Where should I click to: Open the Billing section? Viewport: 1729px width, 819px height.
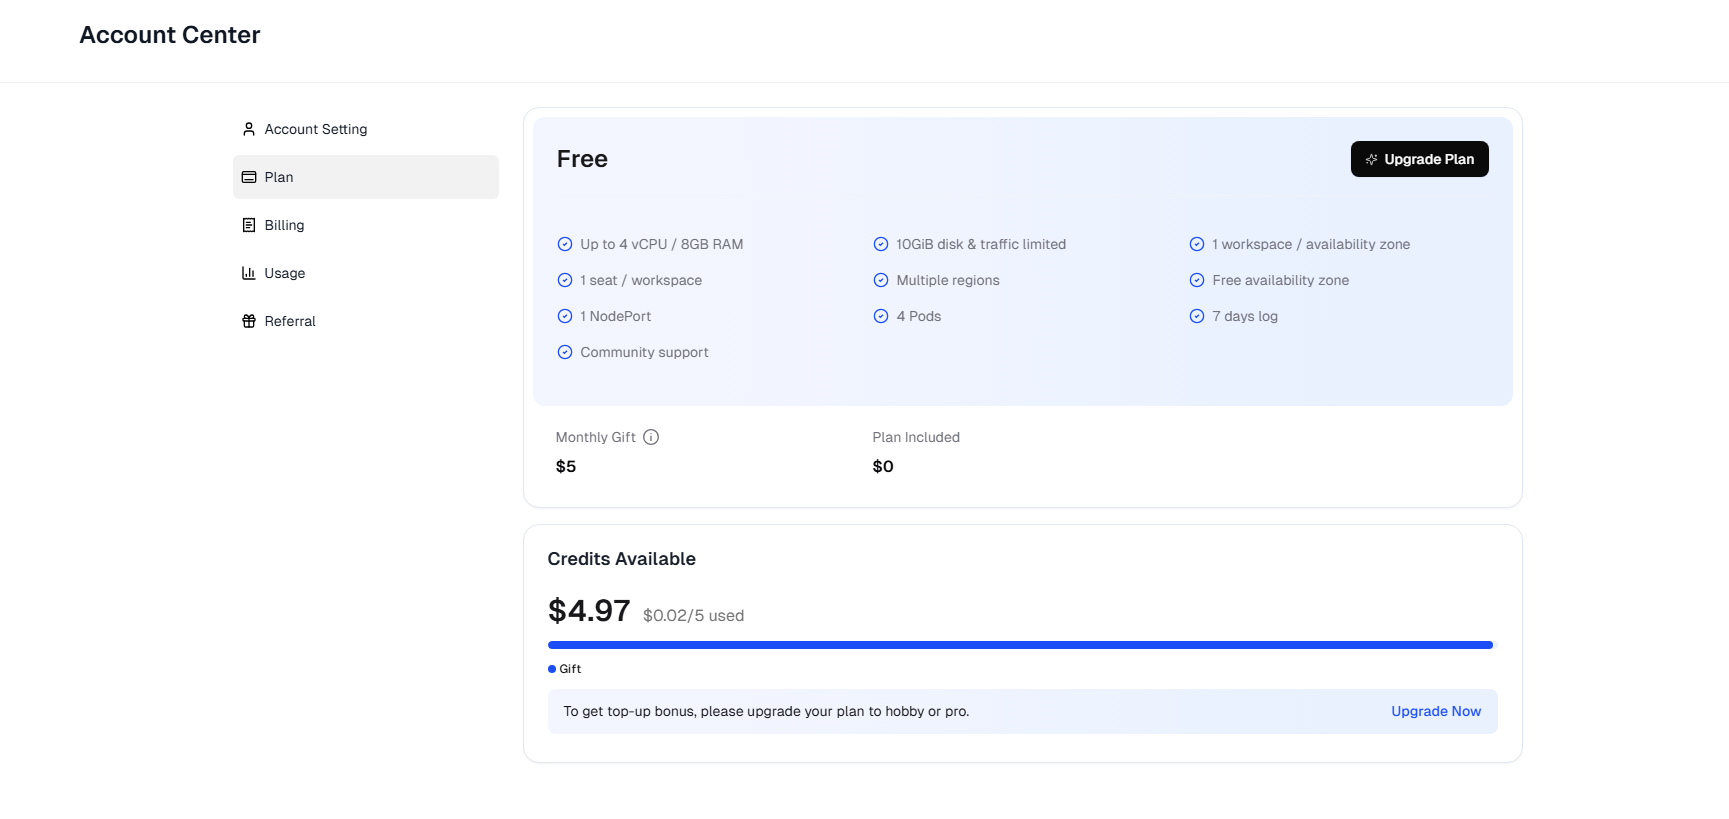[x=284, y=225]
